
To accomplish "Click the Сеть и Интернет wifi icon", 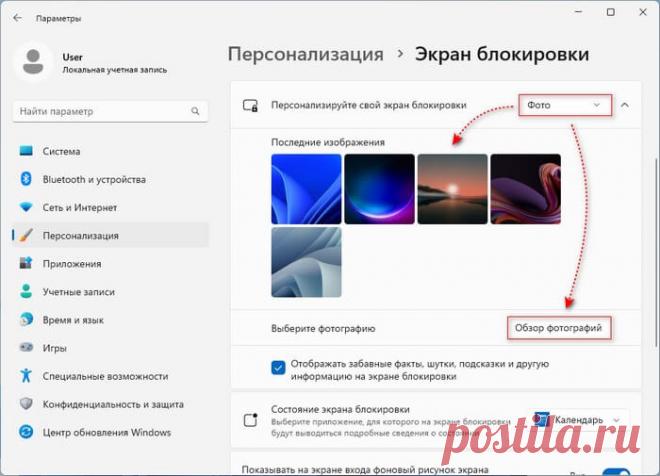I will click(x=26, y=207).
